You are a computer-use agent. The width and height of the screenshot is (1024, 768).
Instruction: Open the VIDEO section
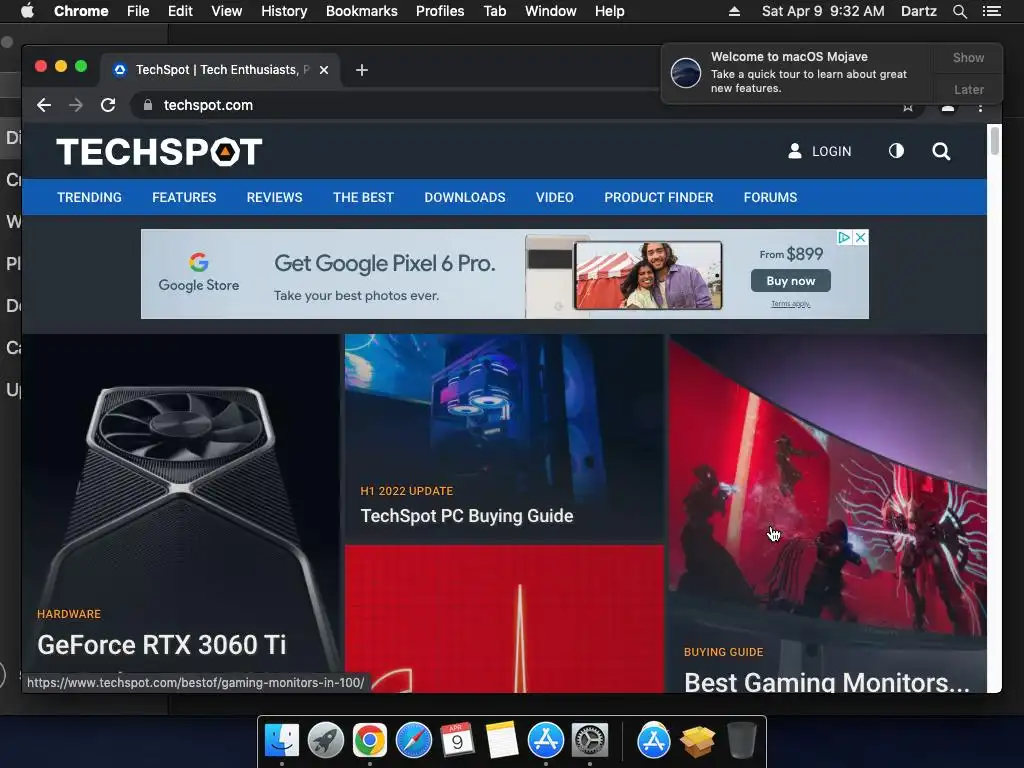pyautogui.click(x=554, y=197)
